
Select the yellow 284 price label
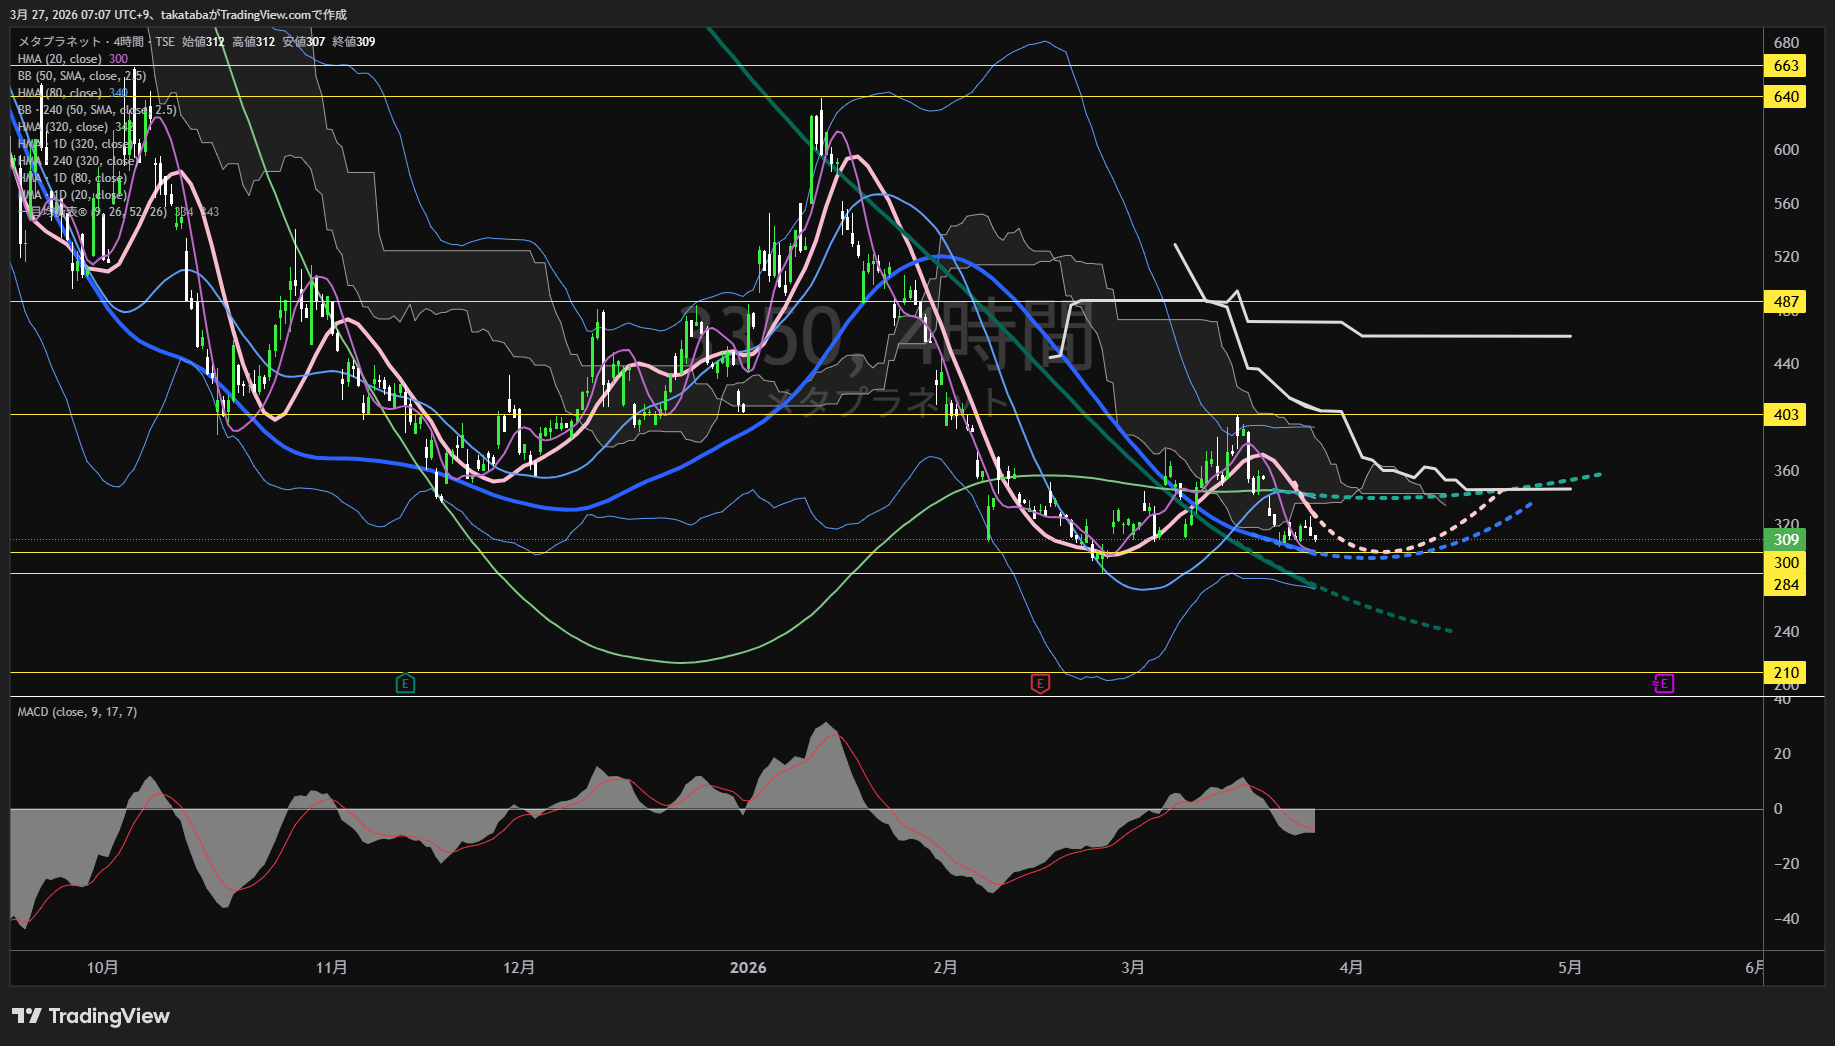[x=1786, y=585]
